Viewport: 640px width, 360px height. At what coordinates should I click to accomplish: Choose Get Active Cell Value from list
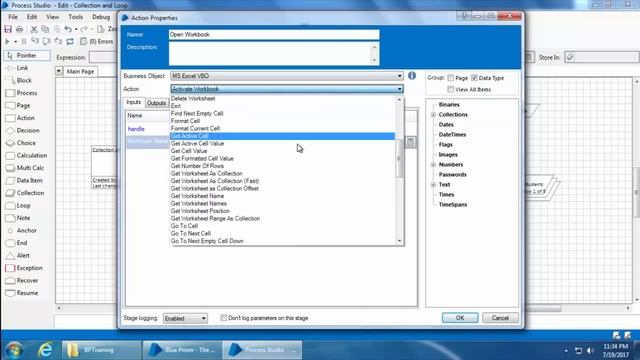tap(282, 144)
